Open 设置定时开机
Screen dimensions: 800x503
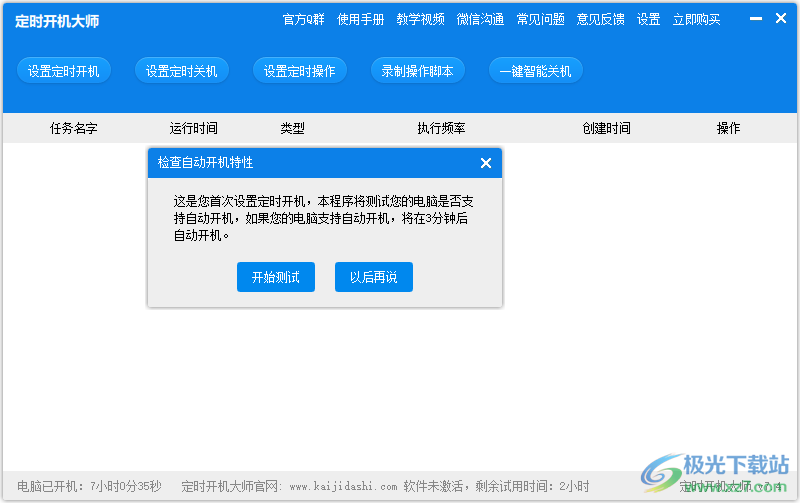pos(64,71)
